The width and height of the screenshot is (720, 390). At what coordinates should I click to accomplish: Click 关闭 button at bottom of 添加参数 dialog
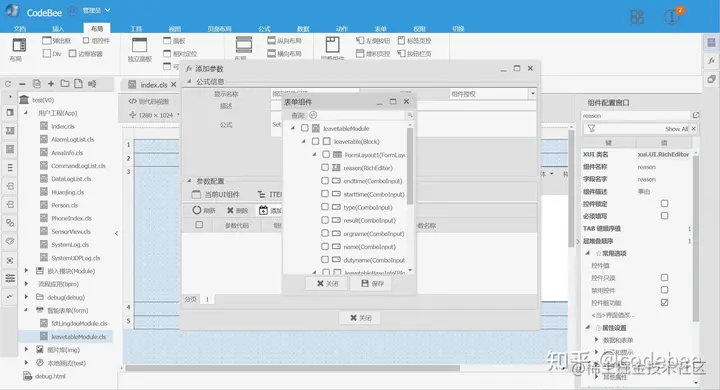[x=360, y=317]
